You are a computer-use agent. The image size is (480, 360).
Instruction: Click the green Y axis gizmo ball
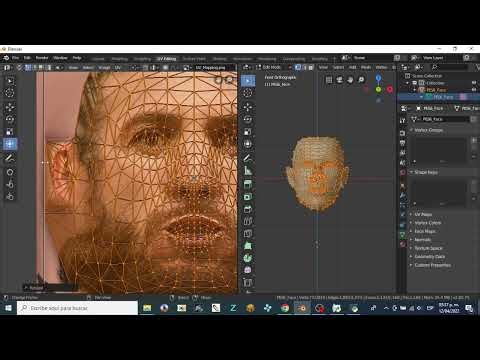(378, 89)
